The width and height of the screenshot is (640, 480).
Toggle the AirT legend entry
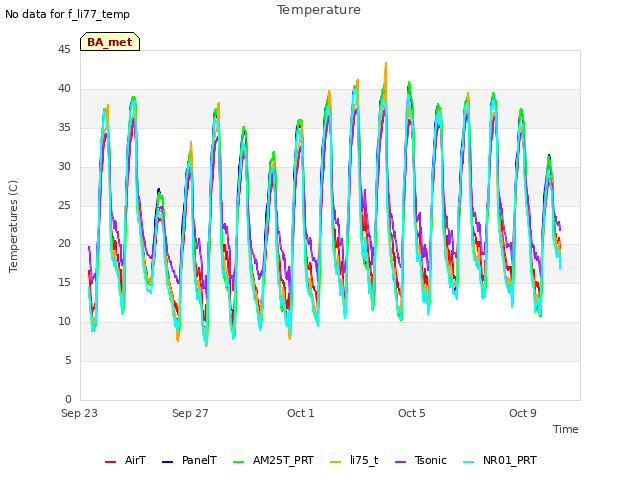[125, 460]
